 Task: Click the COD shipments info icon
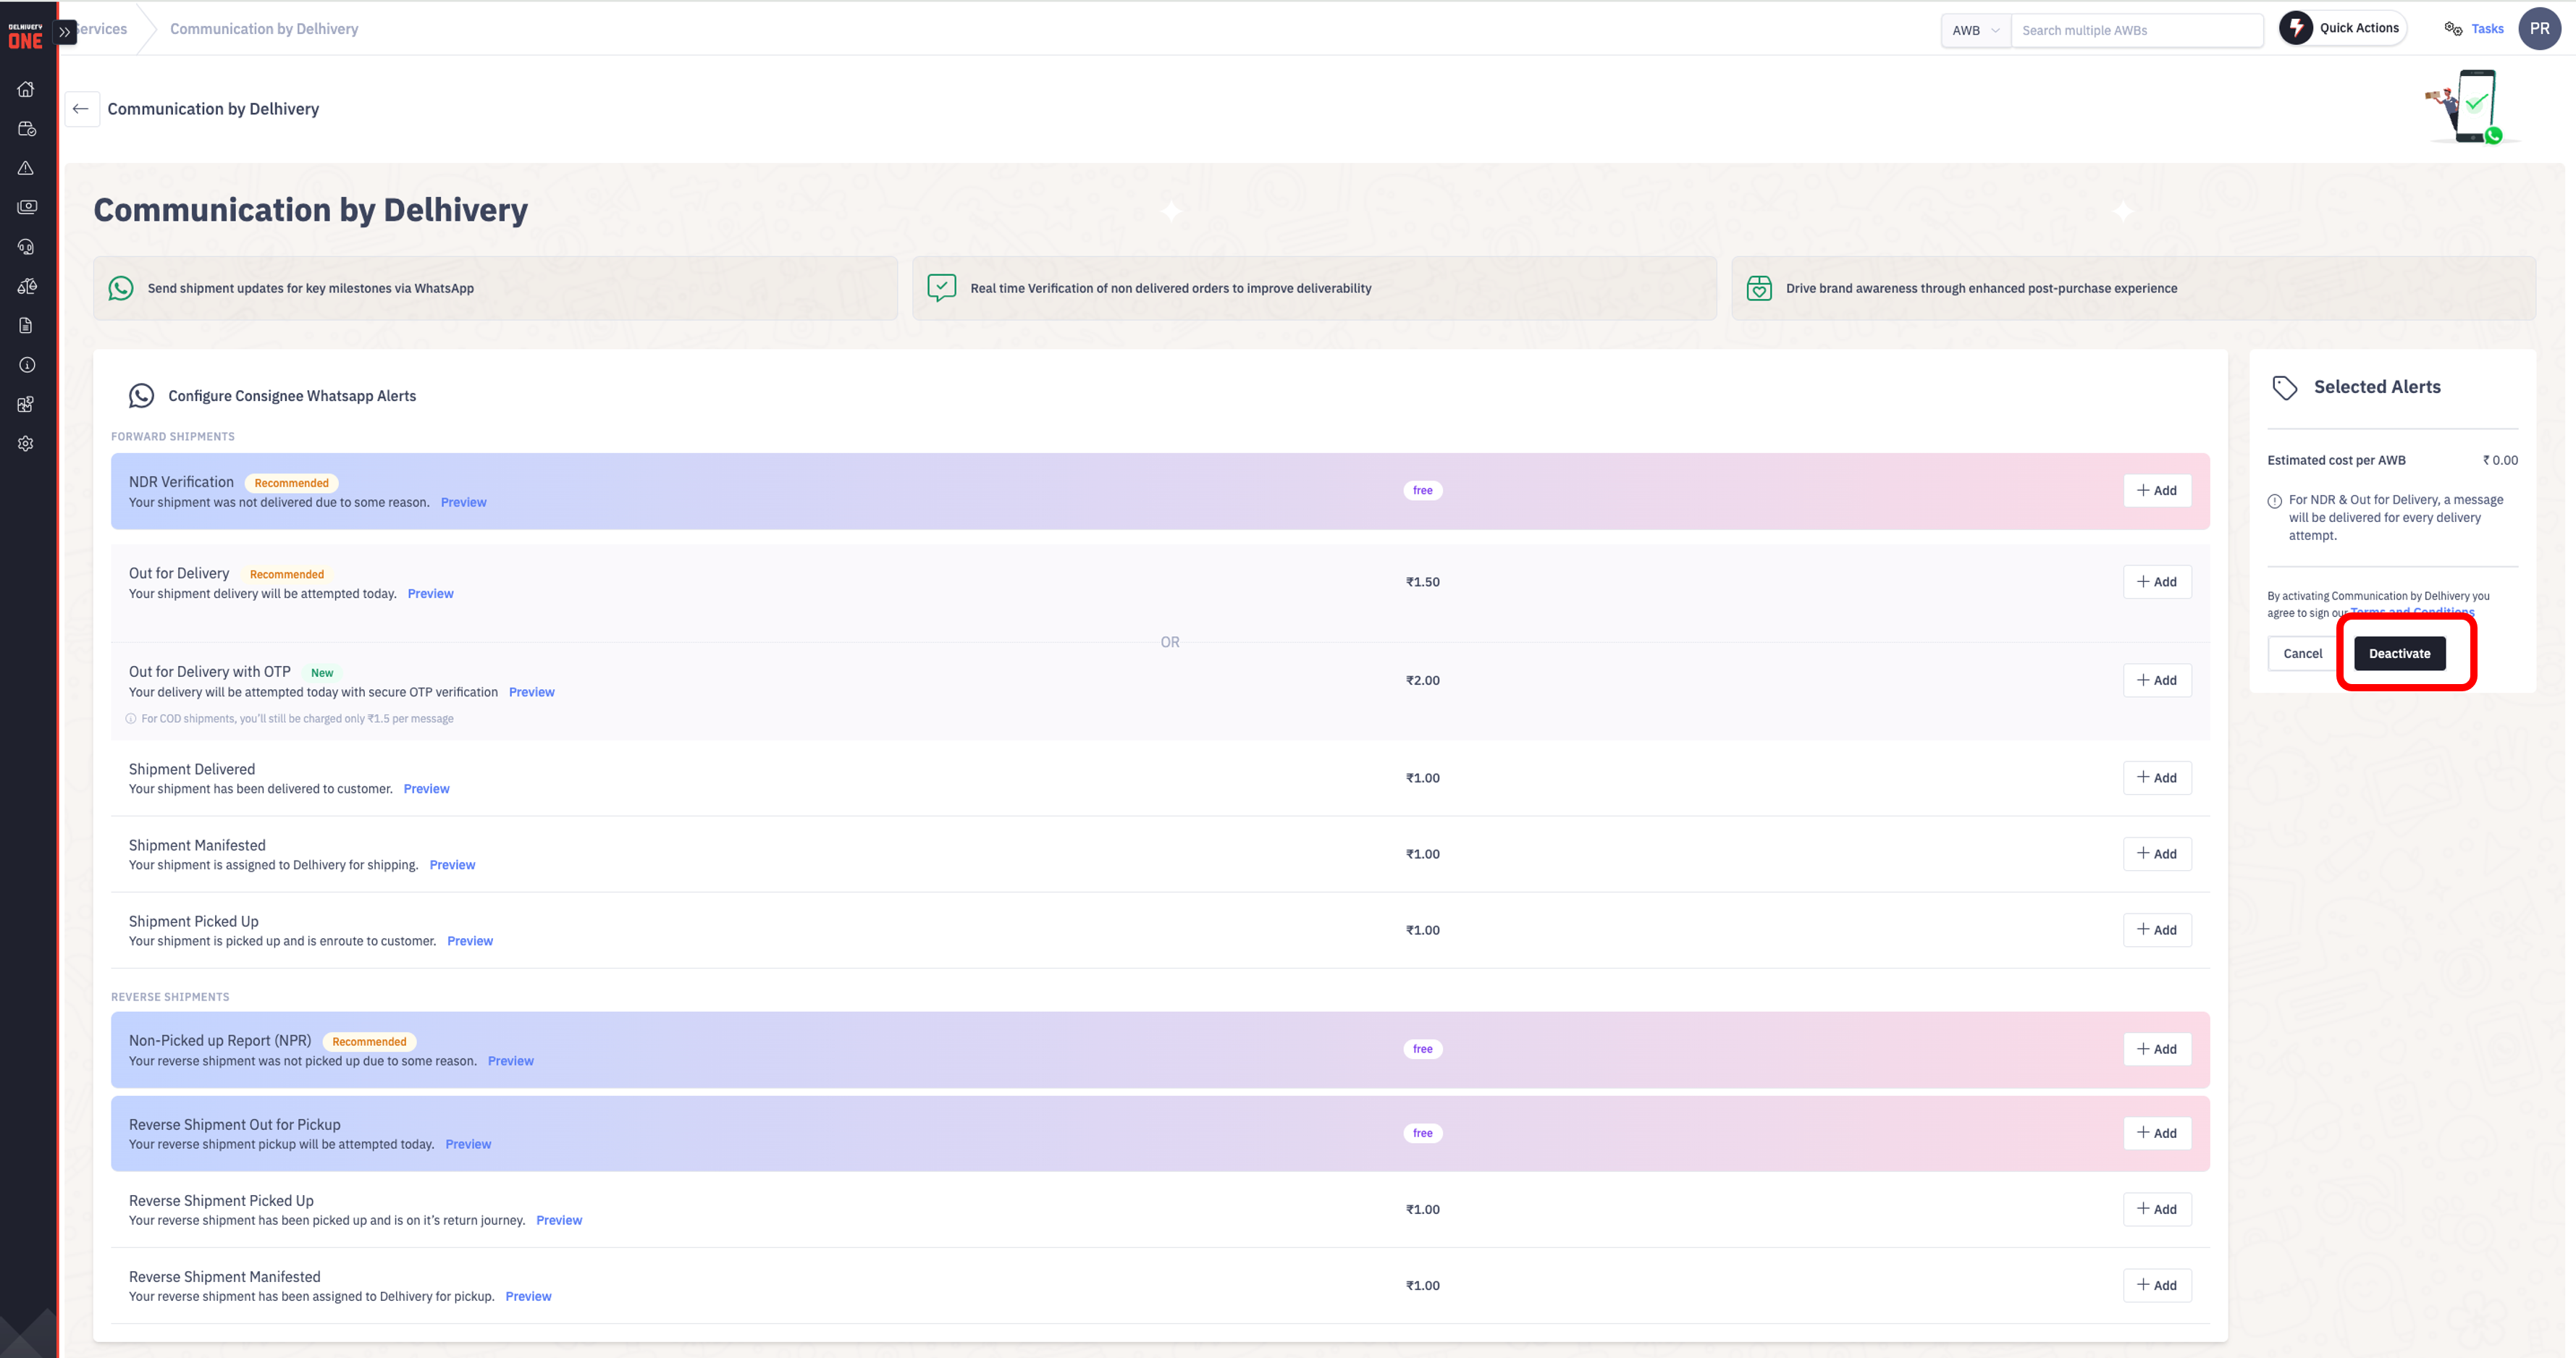tap(131, 719)
